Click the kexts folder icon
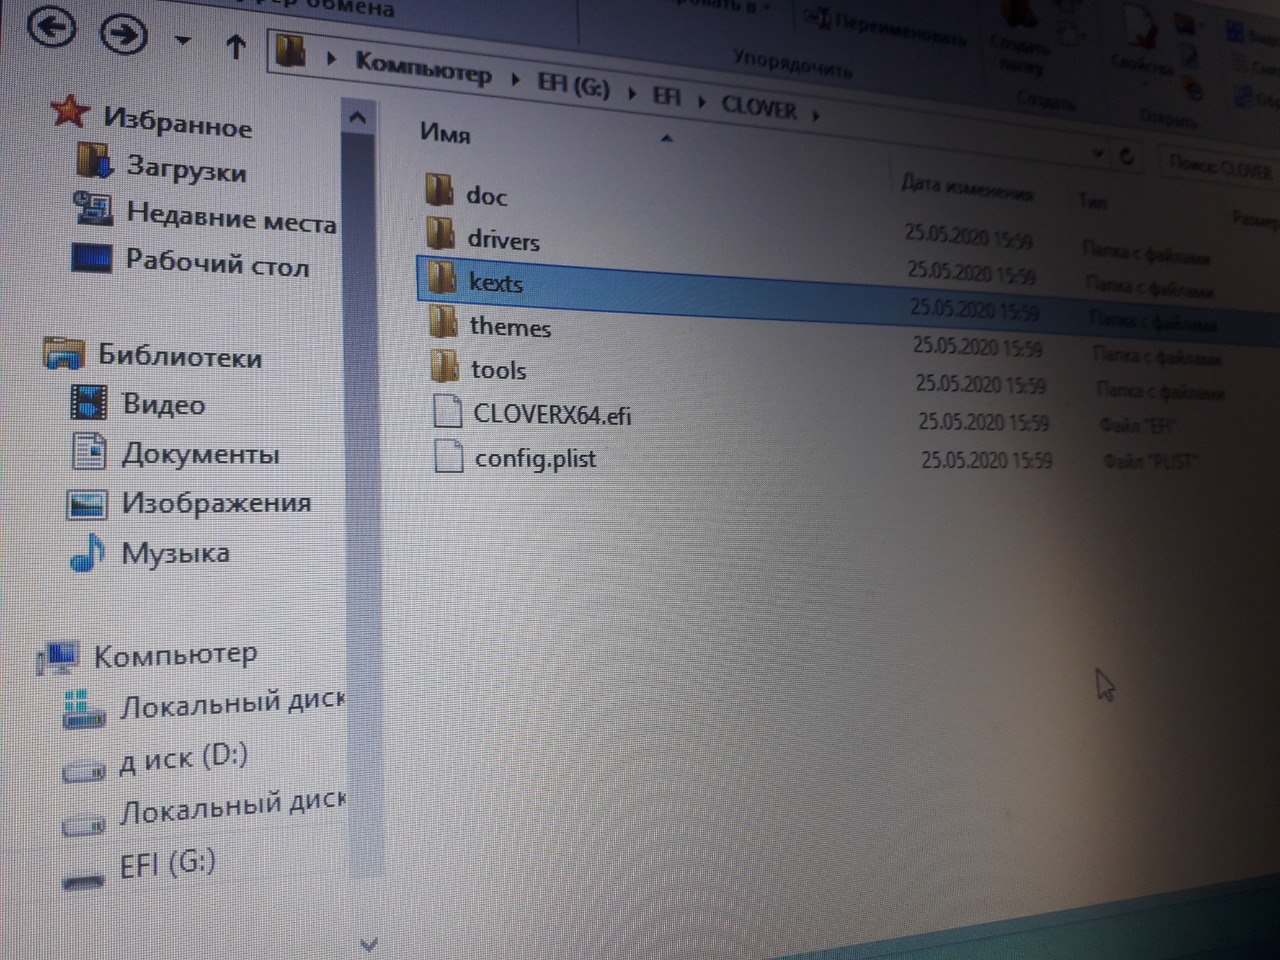Viewport: 1280px width, 960px height. click(442, 278)
